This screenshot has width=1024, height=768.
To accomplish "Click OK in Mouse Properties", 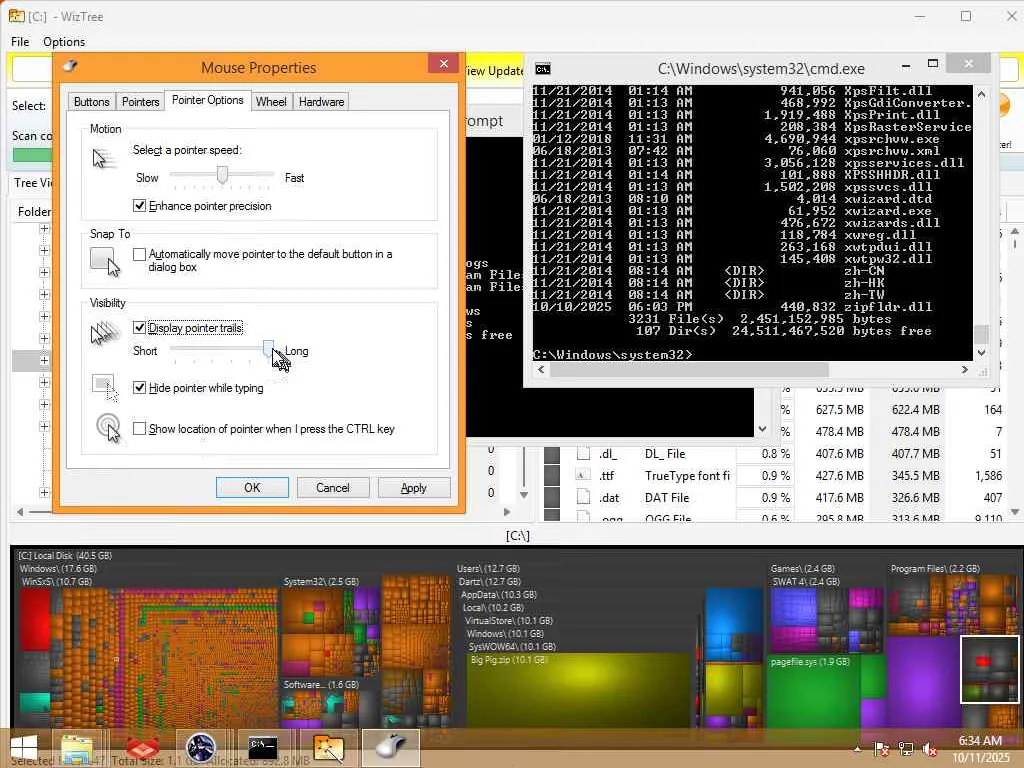I will 252,487.
